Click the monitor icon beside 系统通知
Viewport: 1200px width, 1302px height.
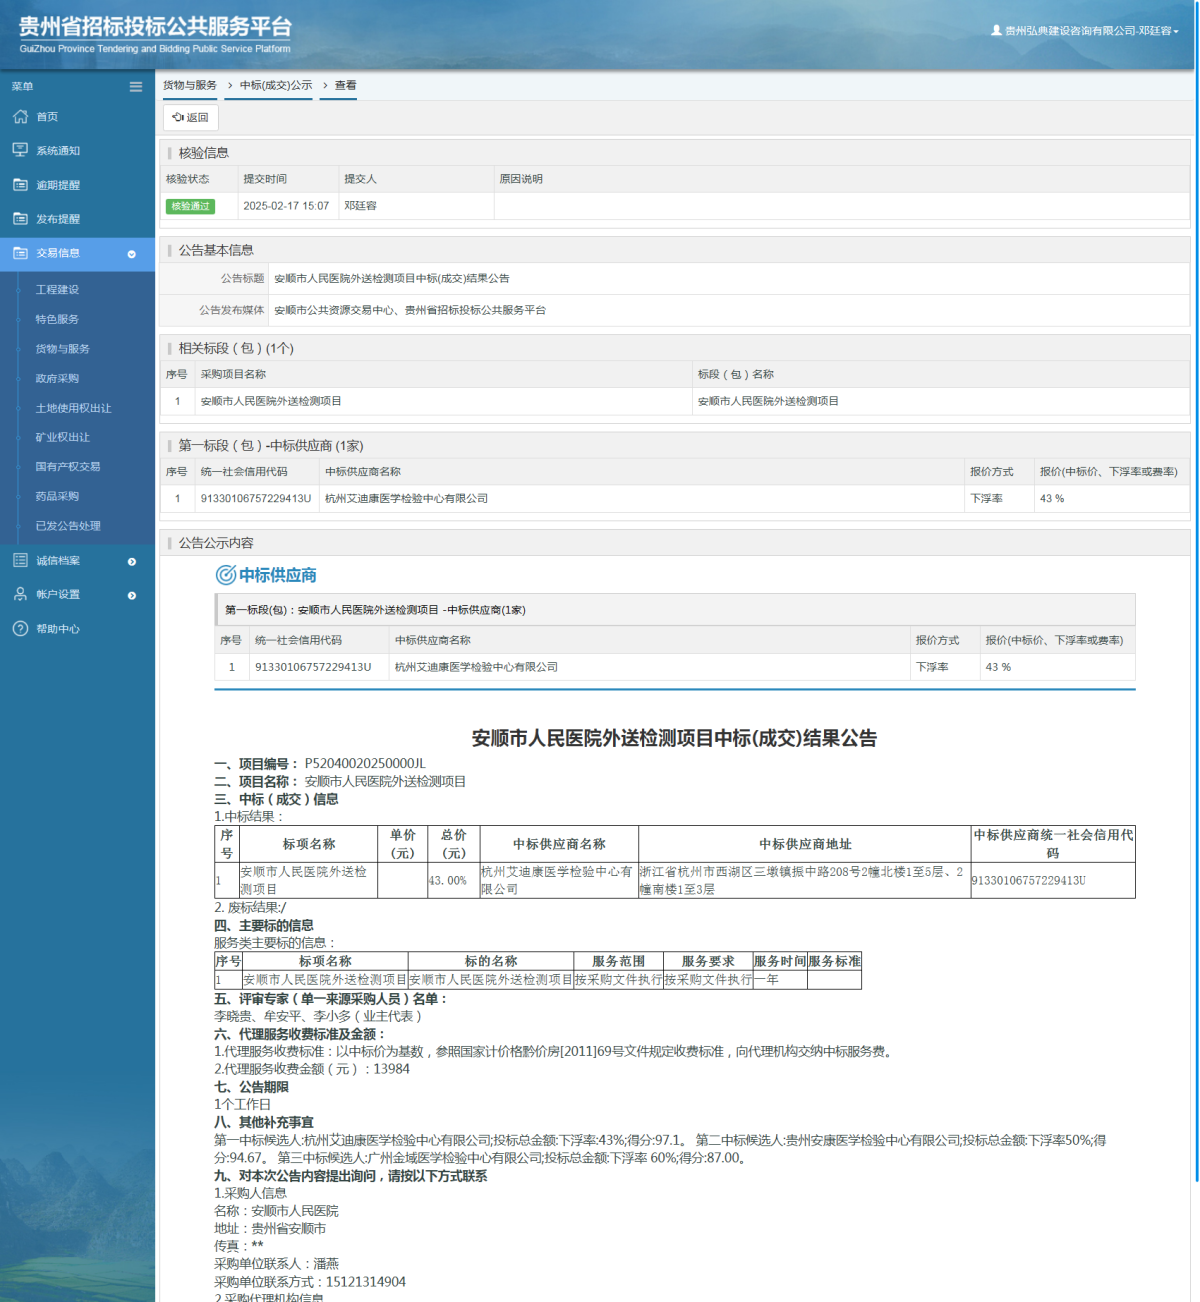click(20, 150)
